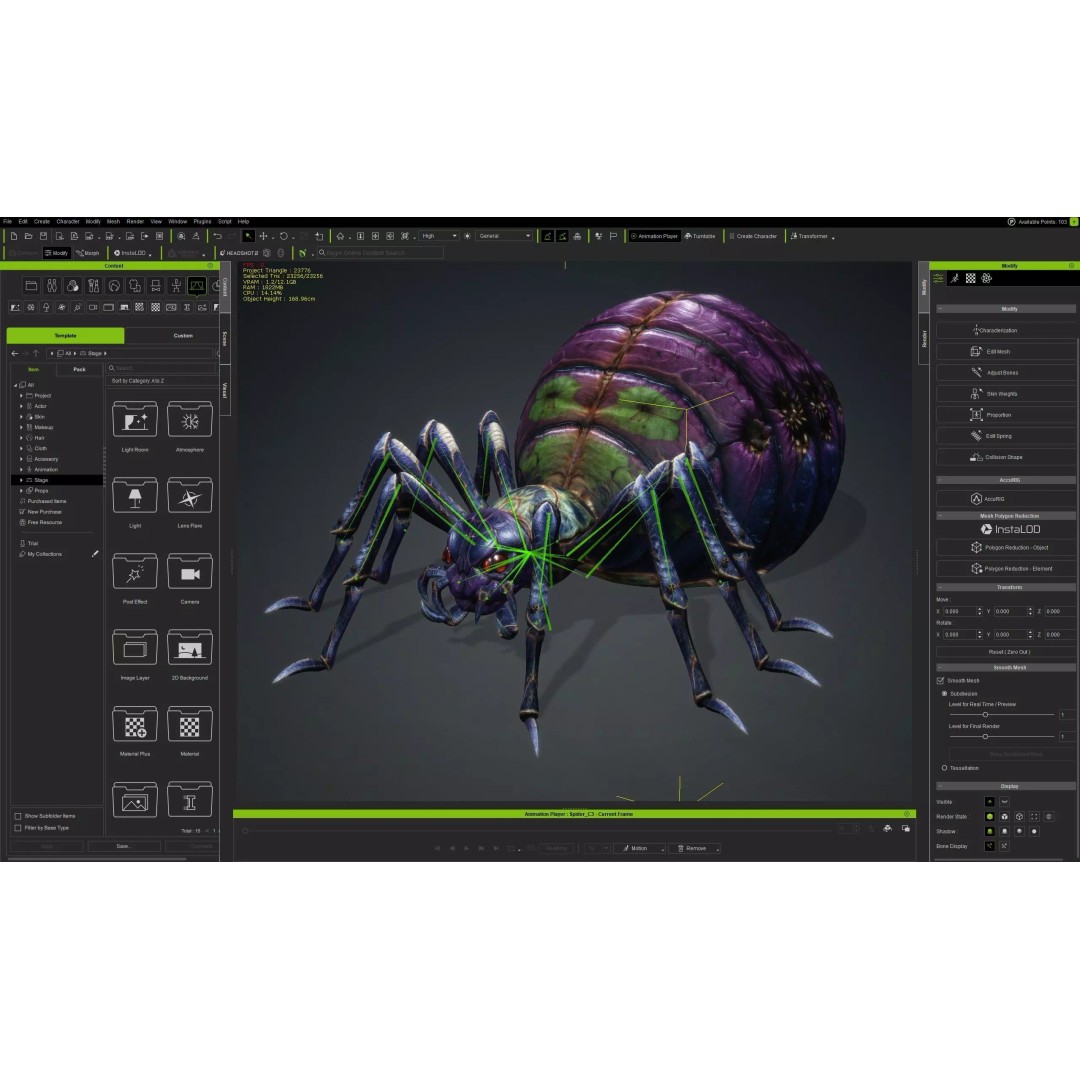This screenshot has width=1080, height=1080.
Task: Switch to the Custom tab
Action: coord(183,335)
